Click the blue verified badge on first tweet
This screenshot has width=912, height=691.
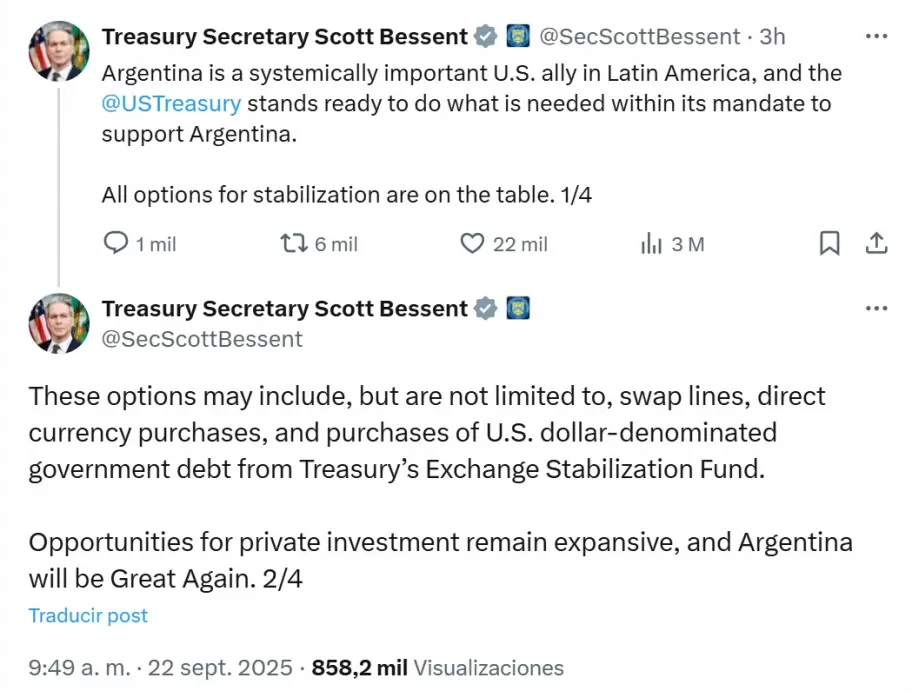coord(486,36)
